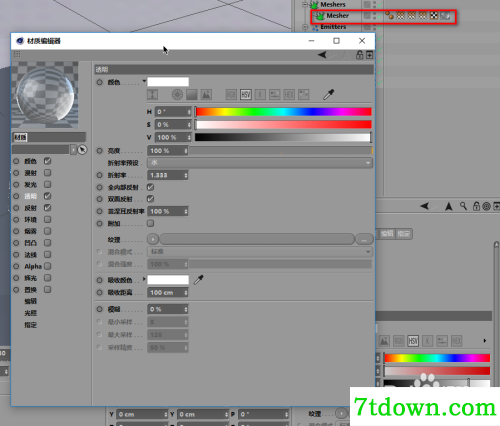500x426 pixels.
Task: Select the color wheel mode icon
Action: click(x=177, y=95)
